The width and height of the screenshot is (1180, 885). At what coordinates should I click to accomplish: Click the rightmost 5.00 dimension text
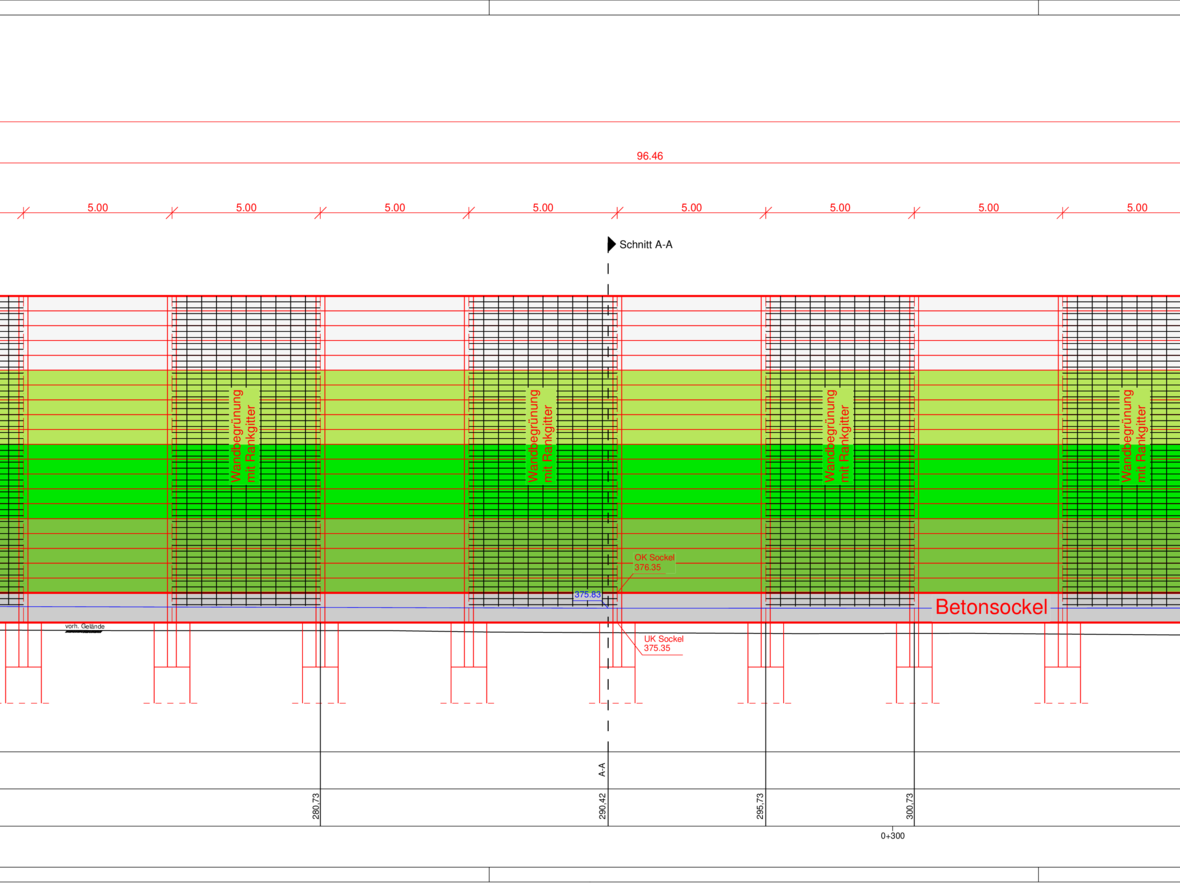pyautogui.click(x=1137, y=208)
